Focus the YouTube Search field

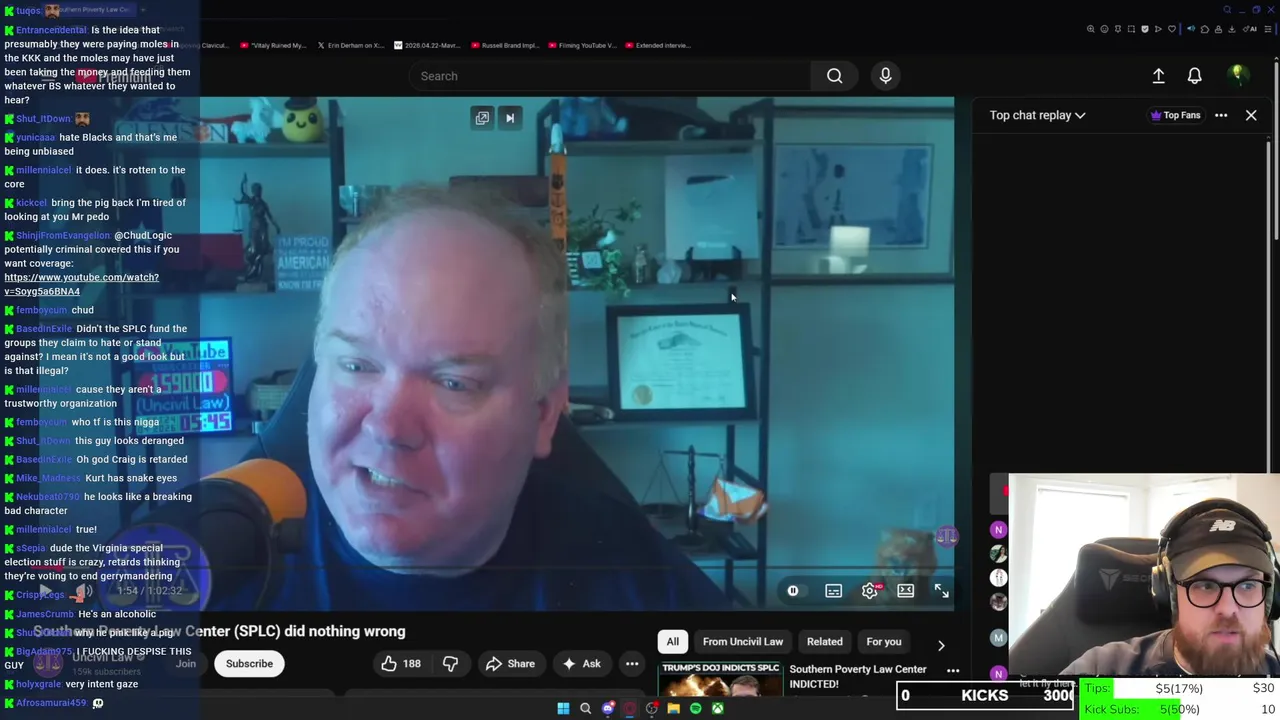click(x=610, y=76)
